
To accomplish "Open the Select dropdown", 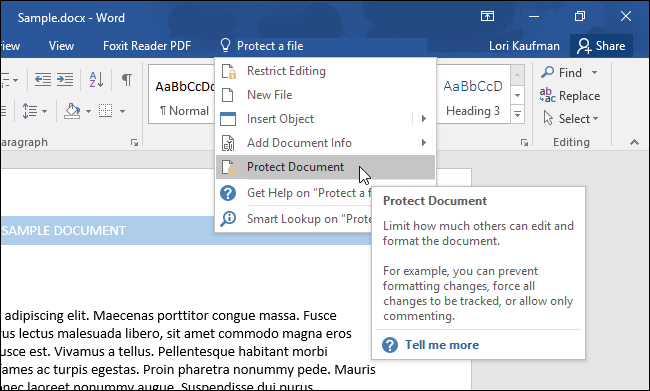I will click(570, 119).
